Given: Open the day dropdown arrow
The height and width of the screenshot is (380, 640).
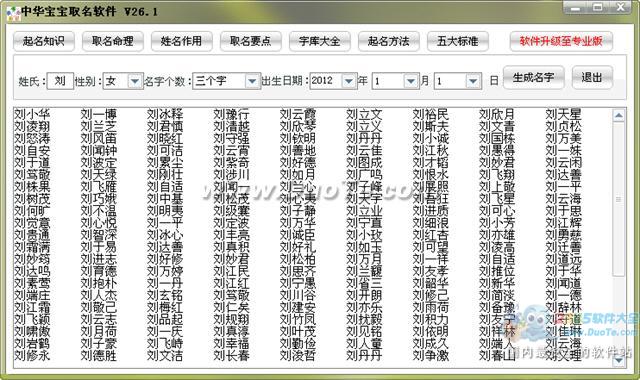Looking at the screenshot, I should coord(473,81).
